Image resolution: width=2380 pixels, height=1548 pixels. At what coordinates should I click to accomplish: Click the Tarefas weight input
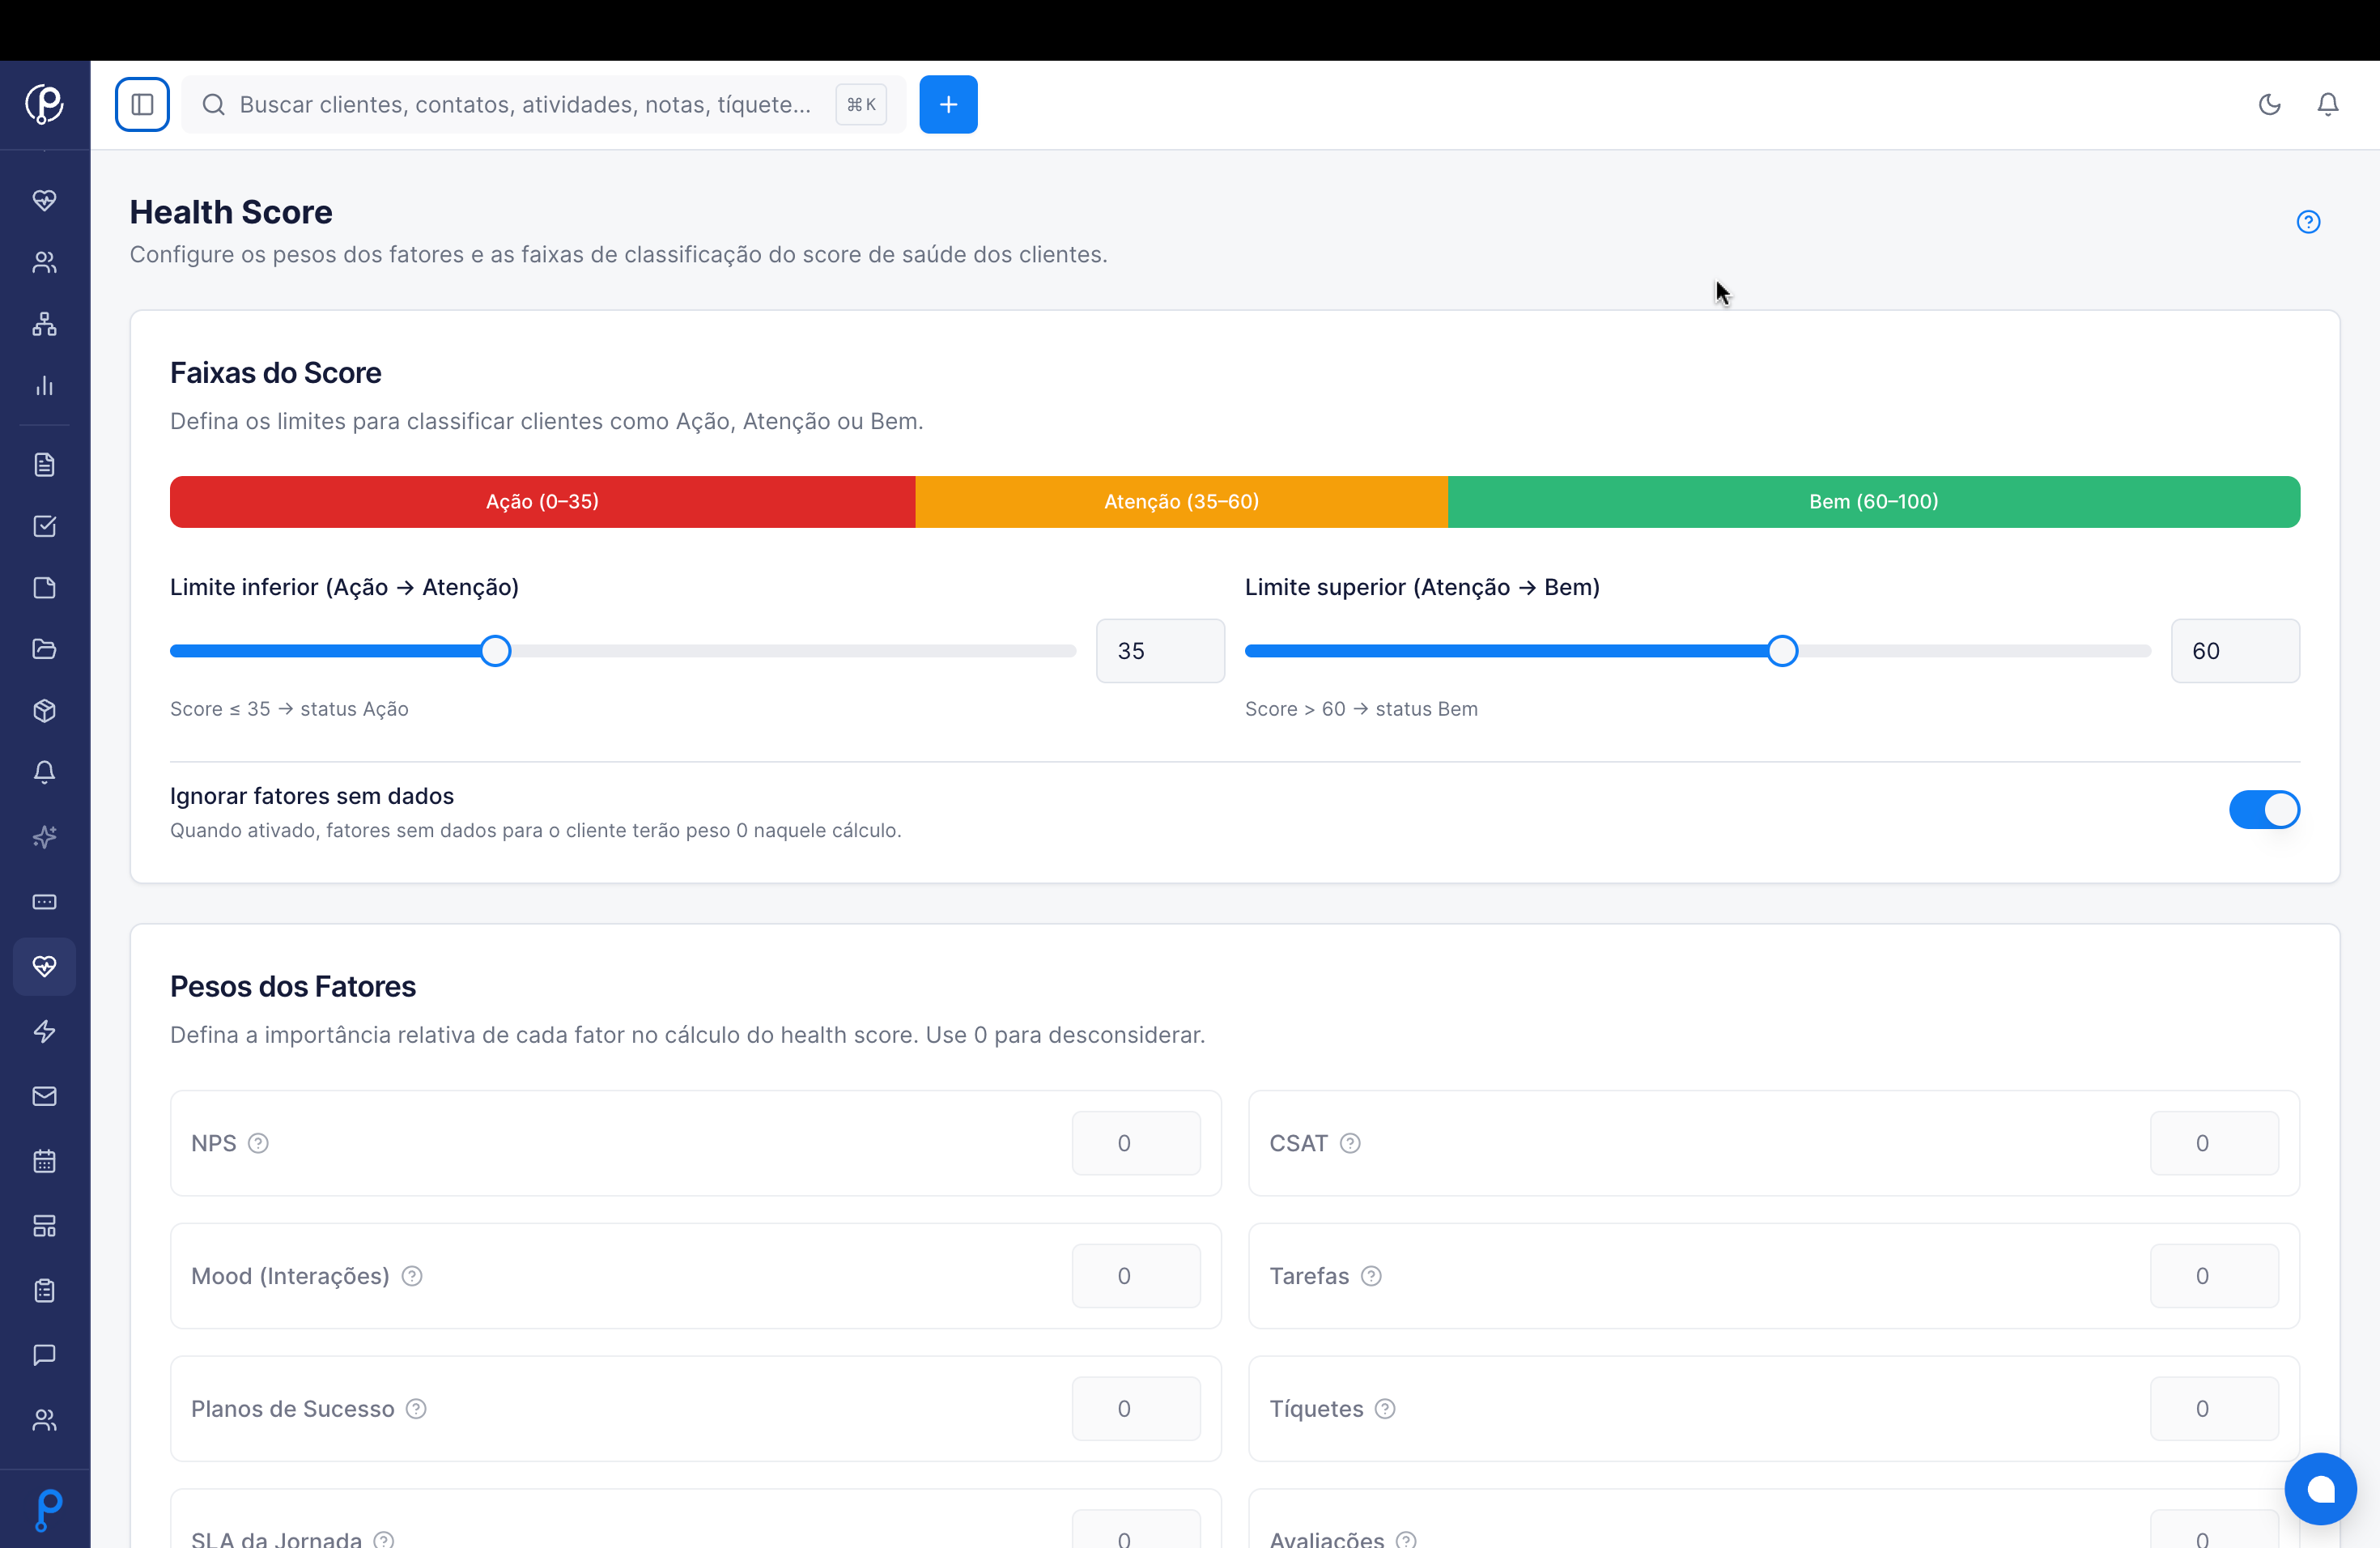2214,1277
